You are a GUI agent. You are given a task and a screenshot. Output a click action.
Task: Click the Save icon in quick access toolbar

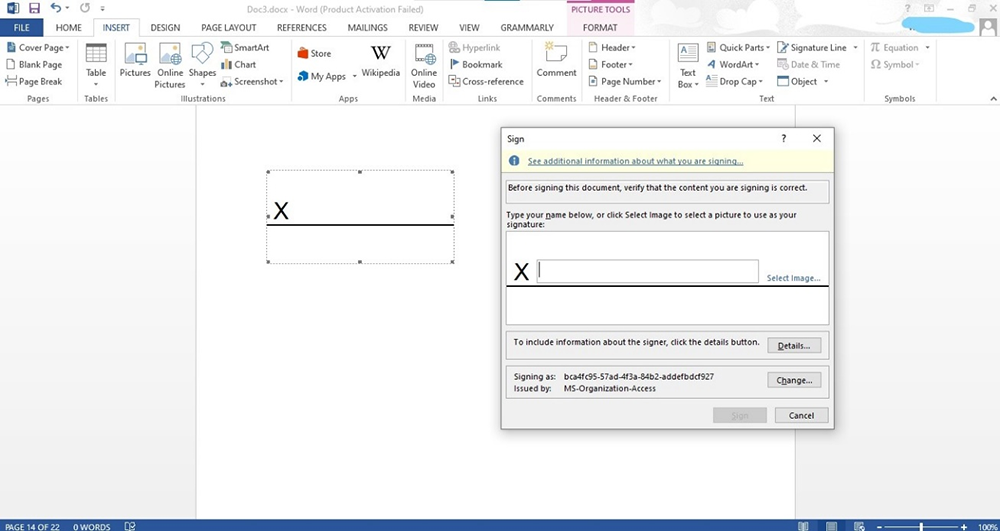(x=33, y=8)
